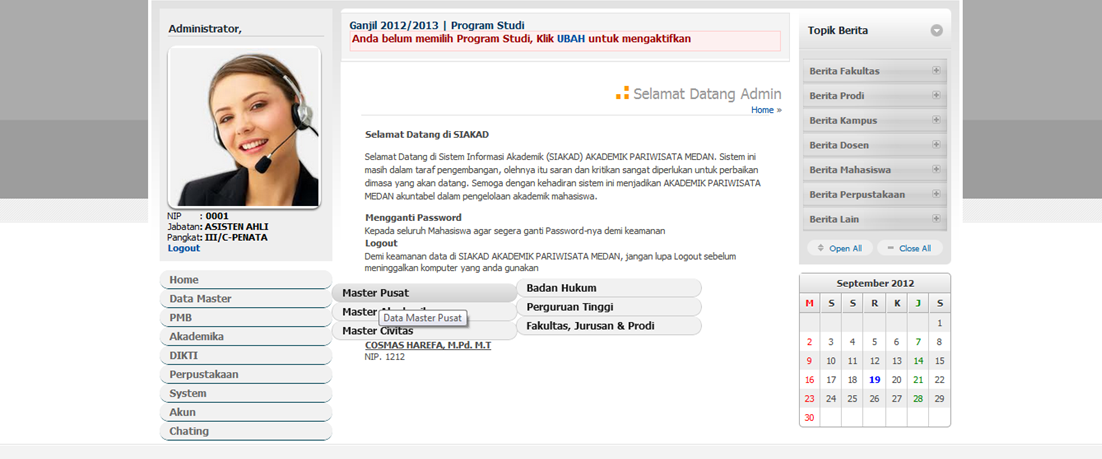Open the Akademika sidebar menu
This screenshot has width=1102, height=459.
coord(245,337)
